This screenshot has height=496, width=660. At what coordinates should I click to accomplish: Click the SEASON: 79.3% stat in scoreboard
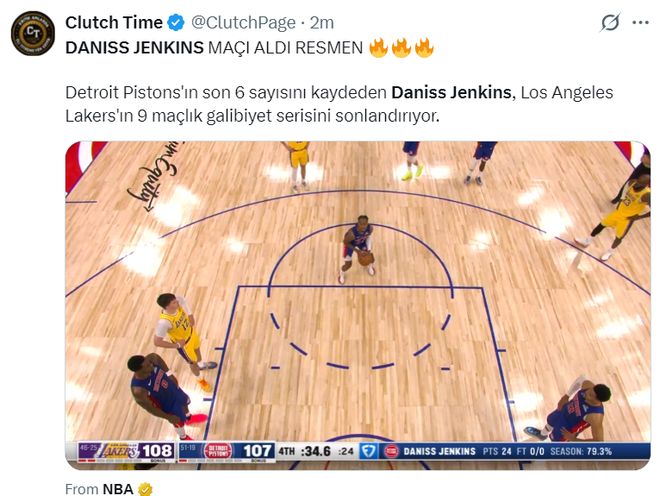(x=581, y=451)
